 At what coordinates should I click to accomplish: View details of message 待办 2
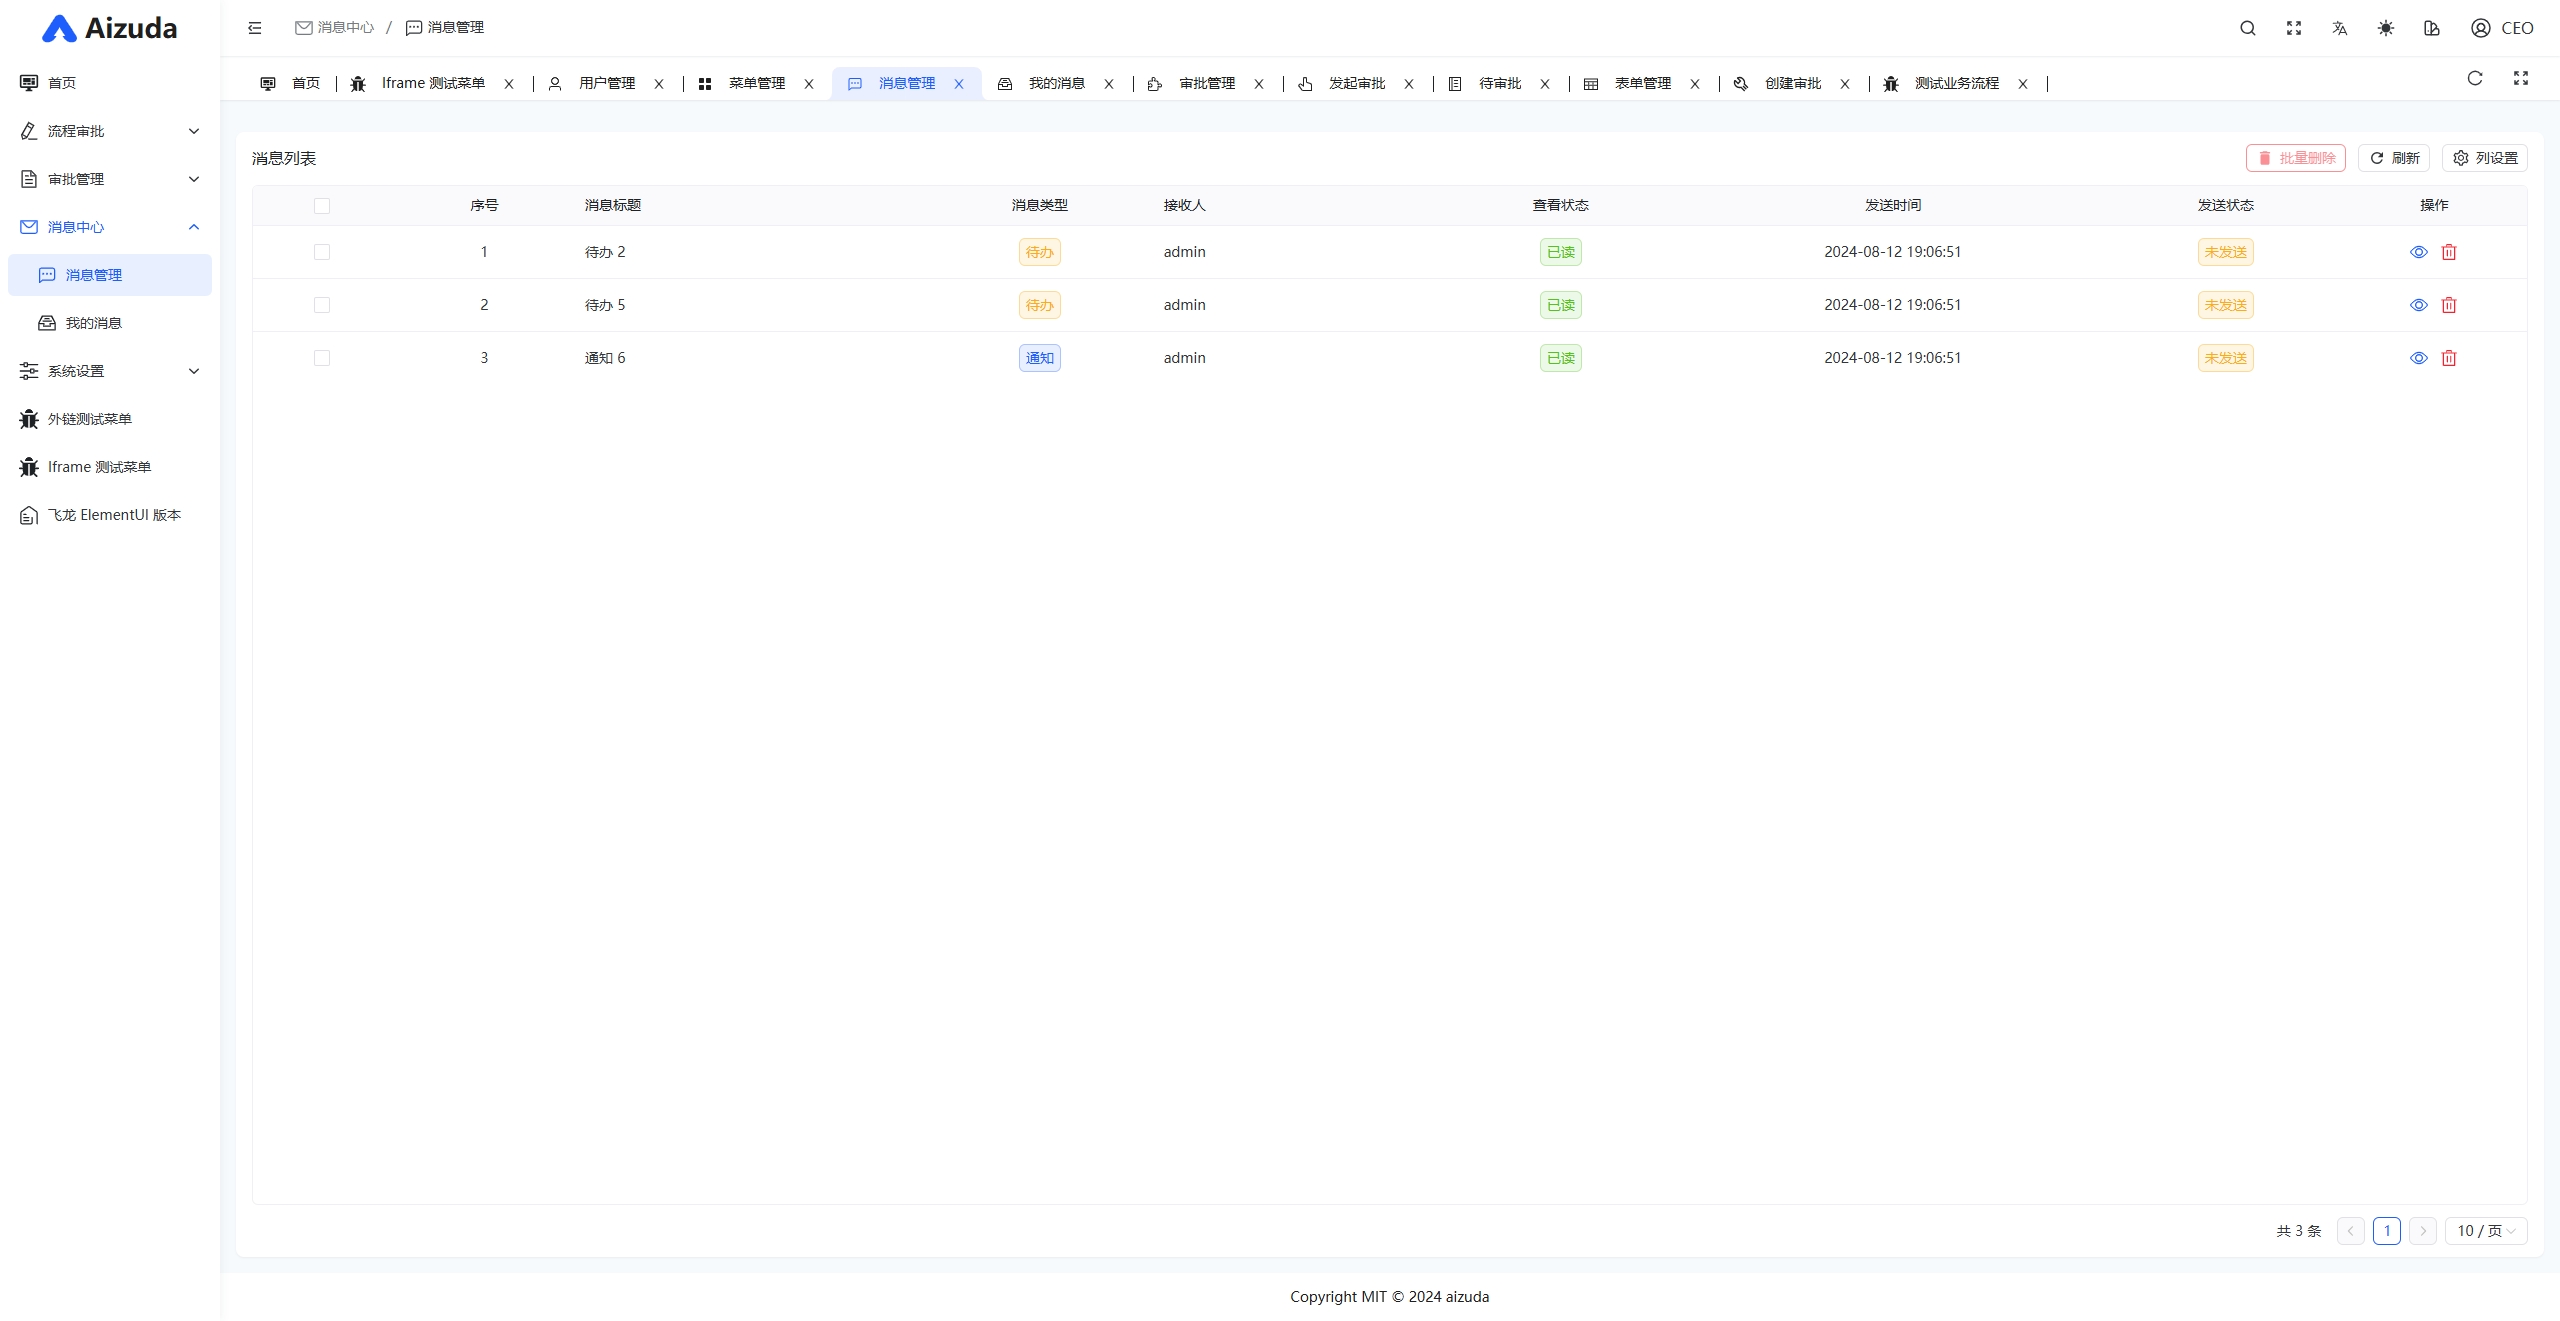(2419, 252)
